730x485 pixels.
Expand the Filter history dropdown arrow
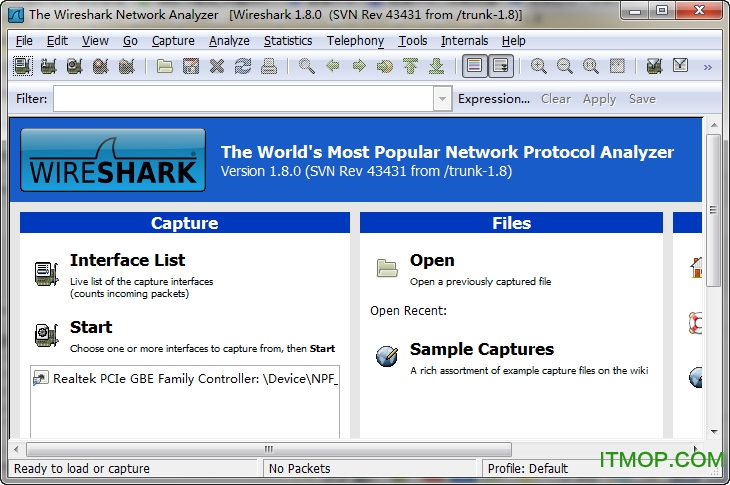(x=442, y=99)
